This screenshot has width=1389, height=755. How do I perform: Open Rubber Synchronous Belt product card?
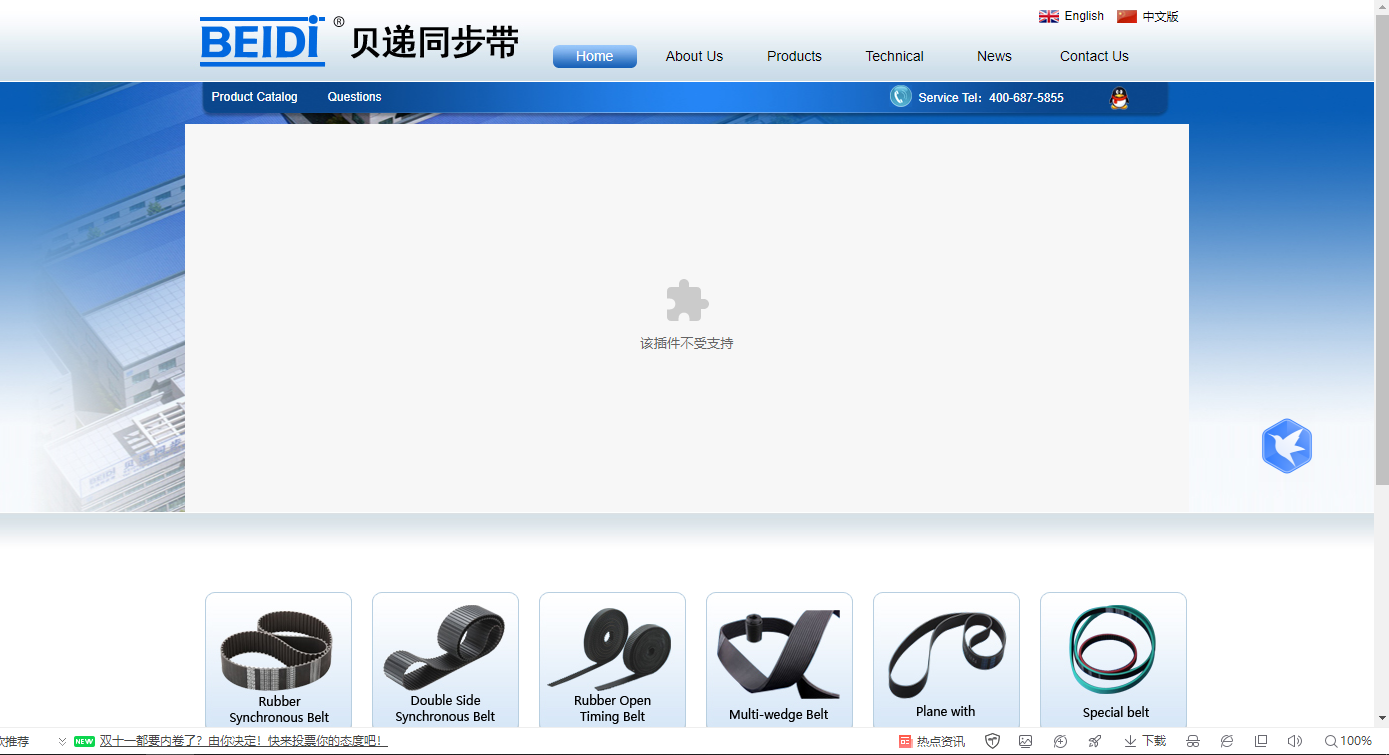pyautogui.click(x=279, y=660)
